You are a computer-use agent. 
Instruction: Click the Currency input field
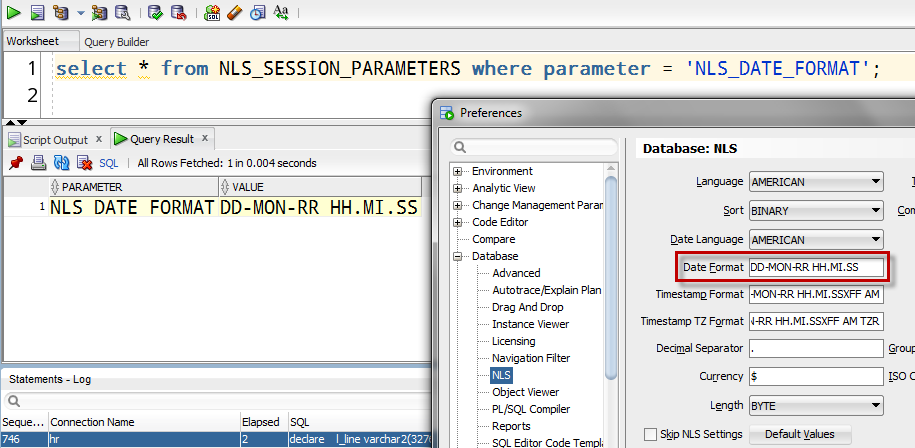[816, 376]
